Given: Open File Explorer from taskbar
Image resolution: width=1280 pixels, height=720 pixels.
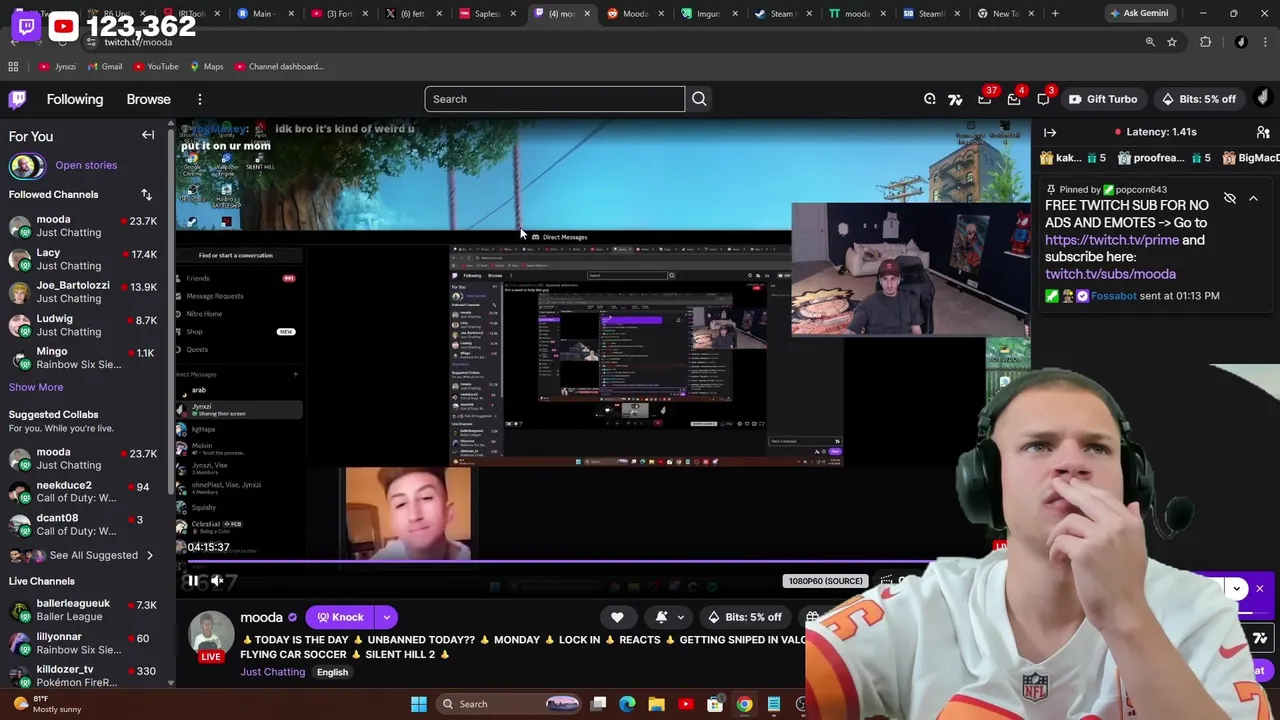Looking at the screenshot, I should 656,704.
